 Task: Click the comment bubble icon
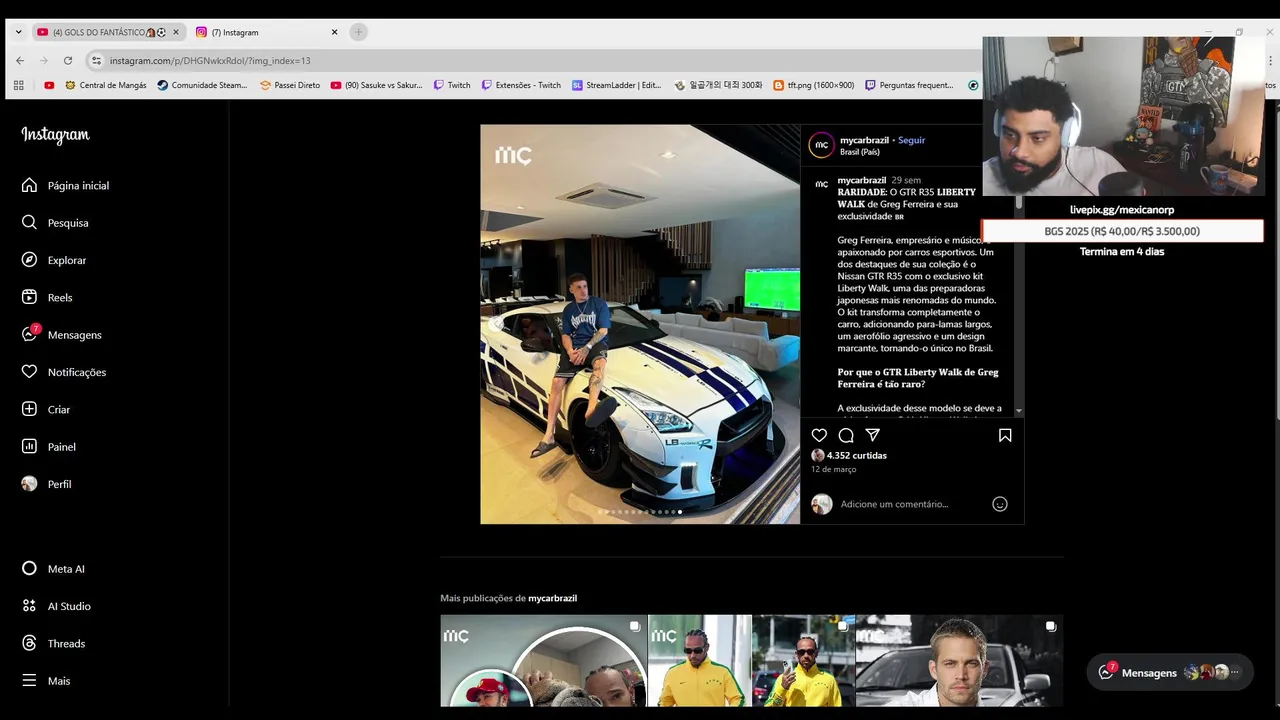tap(846, 435)
